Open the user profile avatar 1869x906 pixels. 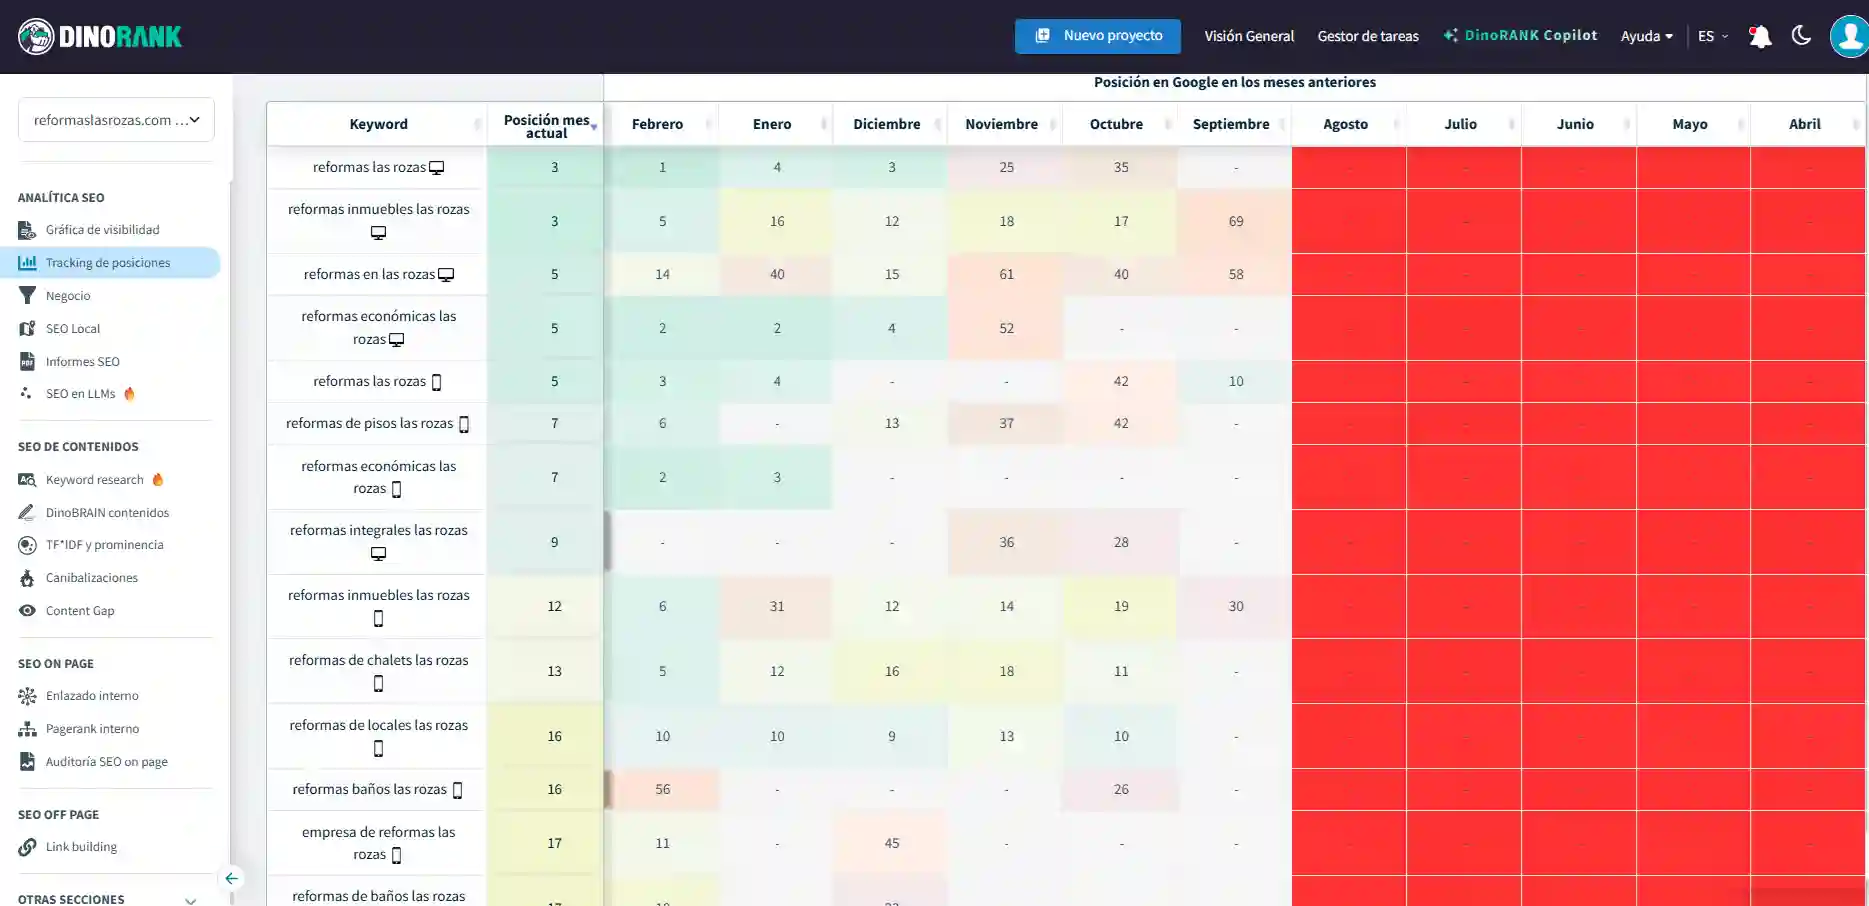(1848, 37)
